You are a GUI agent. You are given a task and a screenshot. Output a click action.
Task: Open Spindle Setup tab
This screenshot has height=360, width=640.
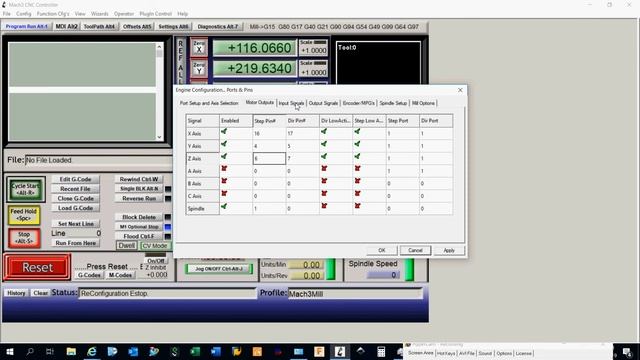click(x=393, y=103)
